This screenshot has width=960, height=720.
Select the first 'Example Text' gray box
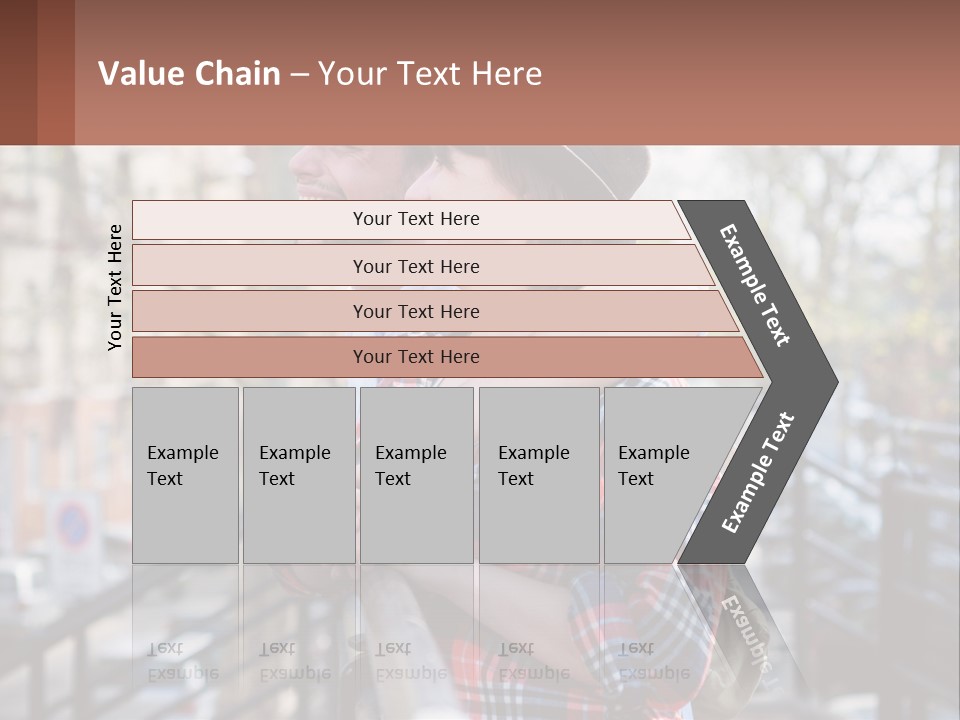pos(185,475)
